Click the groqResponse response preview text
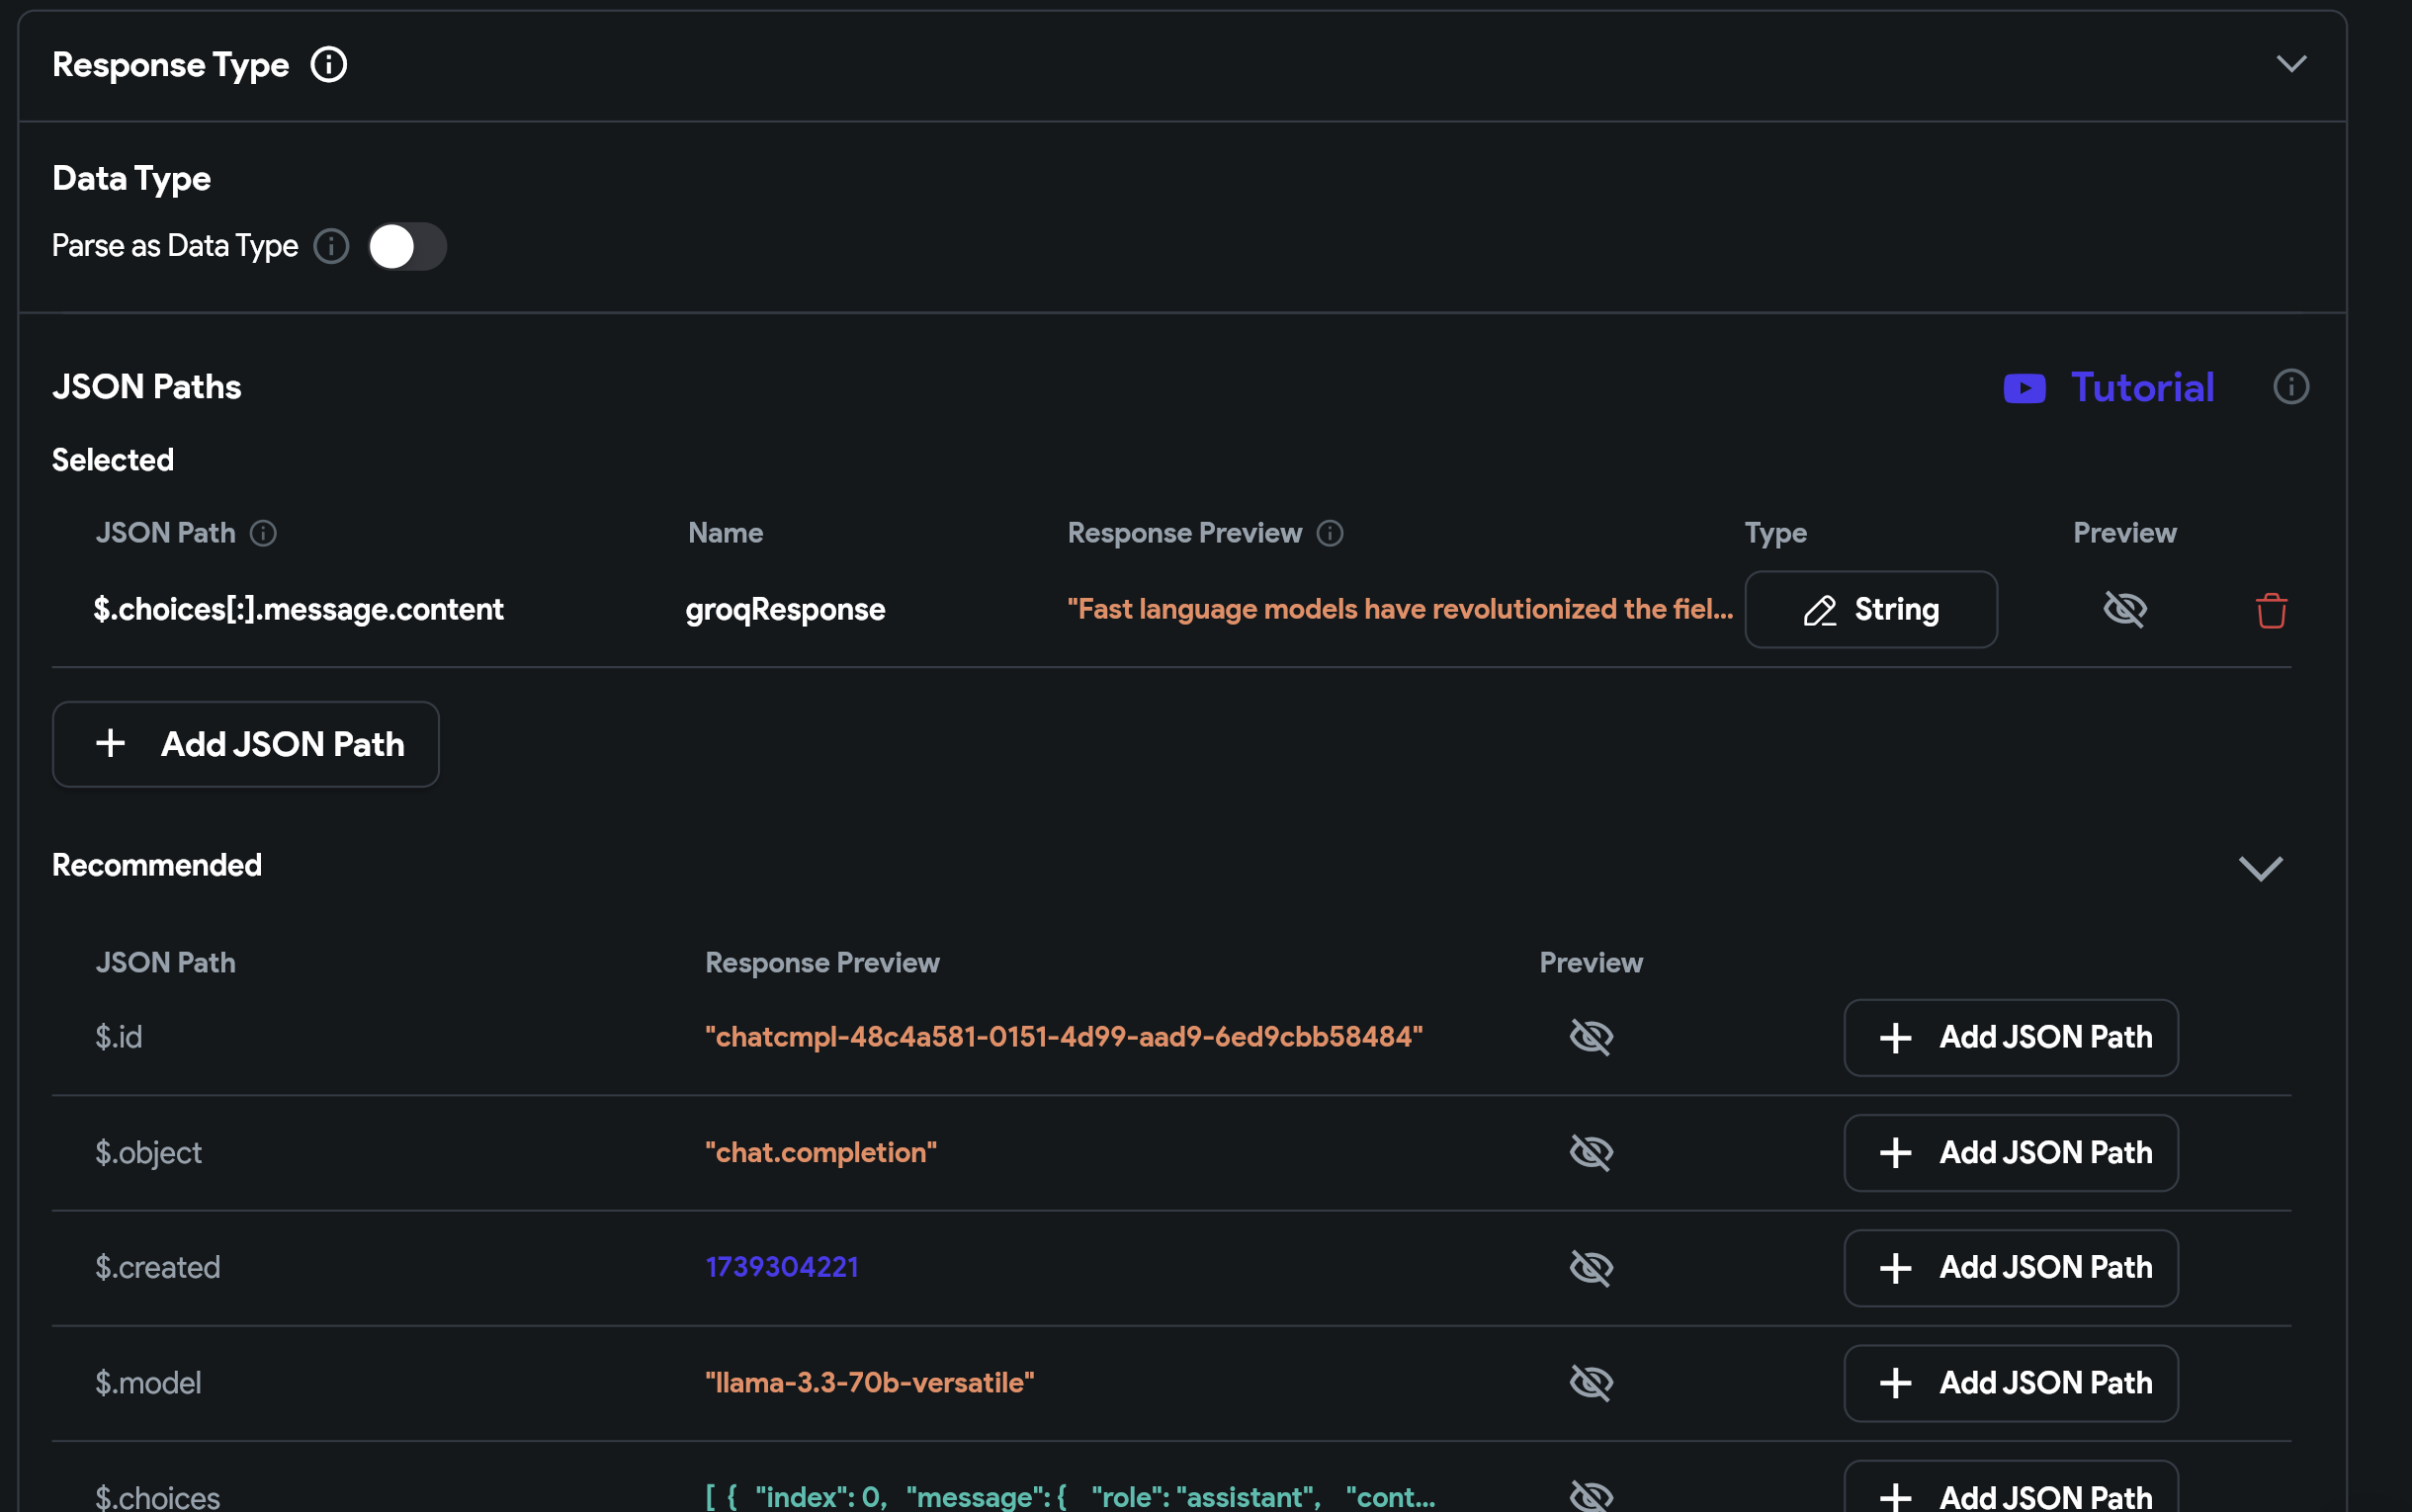 [1400, 609]
